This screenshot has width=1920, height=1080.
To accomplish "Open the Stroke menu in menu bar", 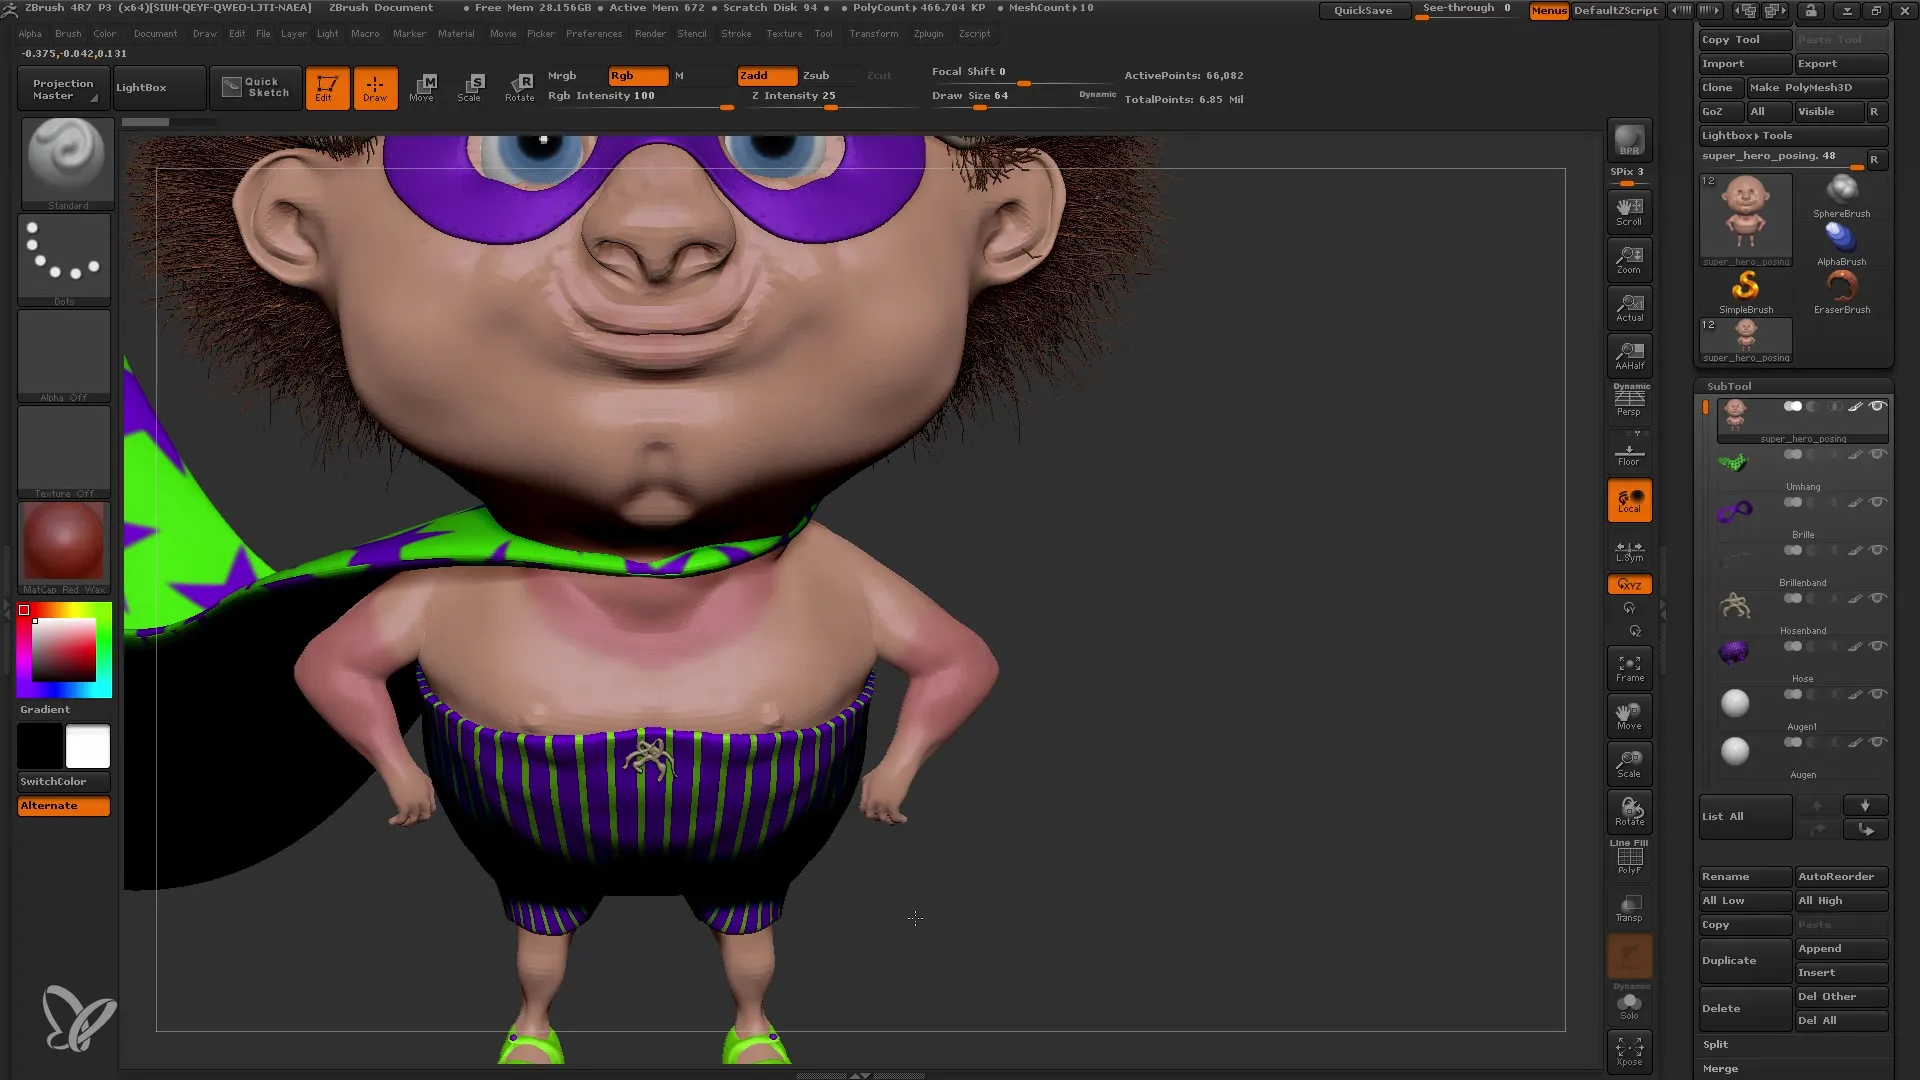I will [736, 33].
